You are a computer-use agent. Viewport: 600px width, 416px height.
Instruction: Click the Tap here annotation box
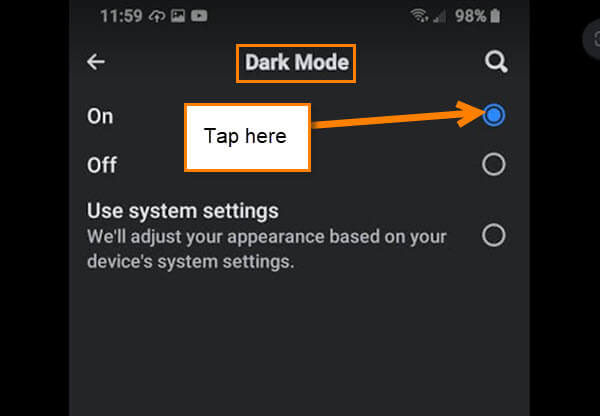[x=247, y=137]
